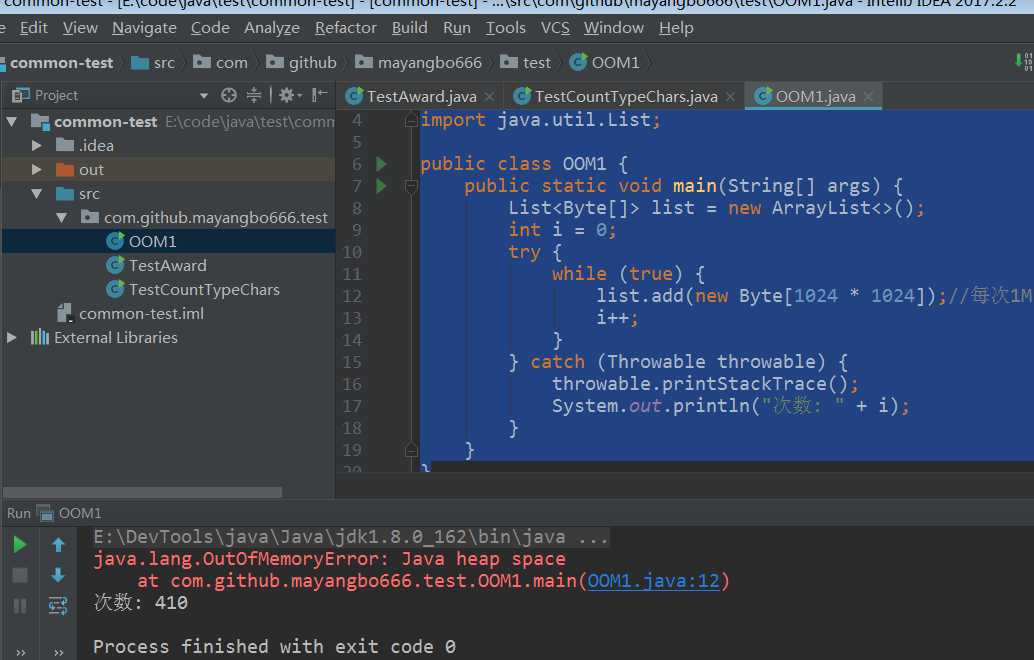Click test breadcrumb in navigation bar
This screenshot has height=660, width=1034.
click(x=526, y=63)
